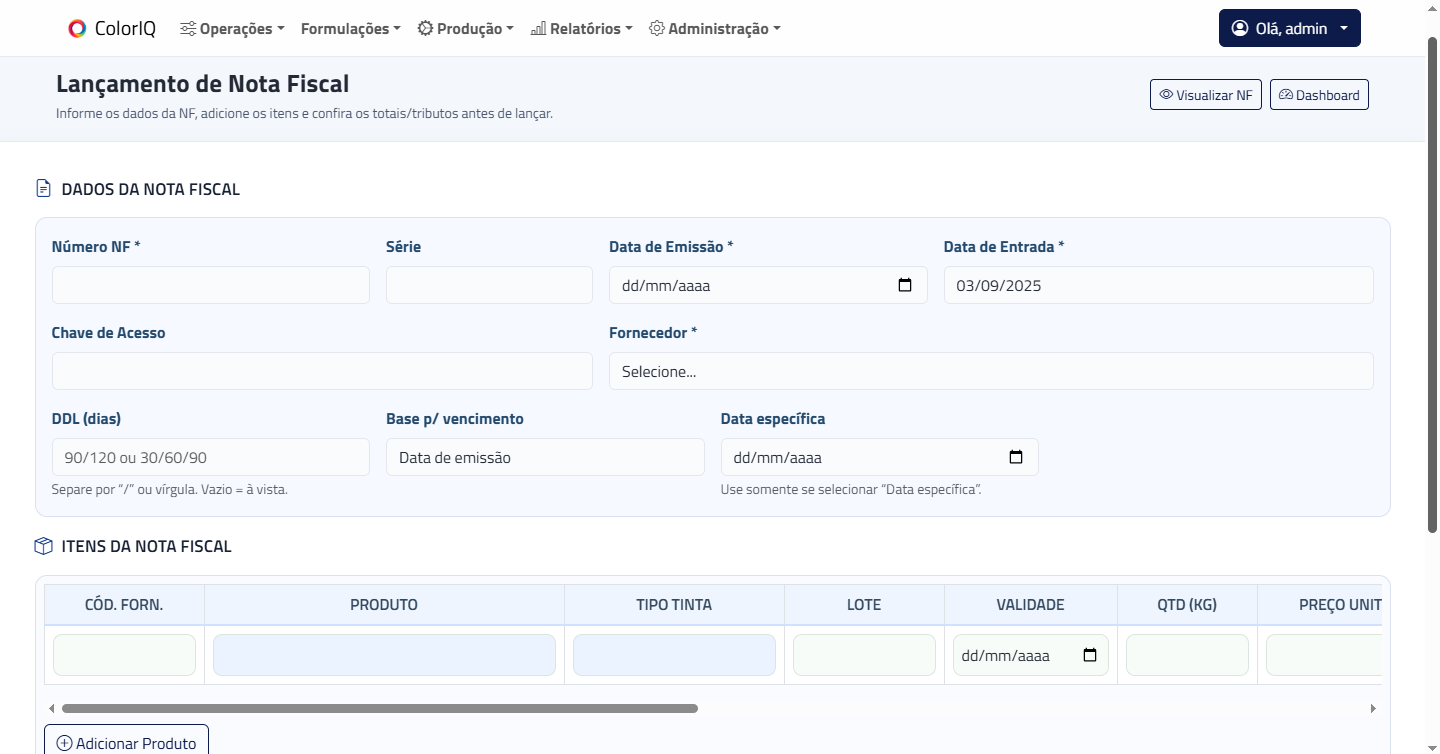Click the page vertical scrollbar thumb
The image size is (1440, 754).
point(1432,285)
